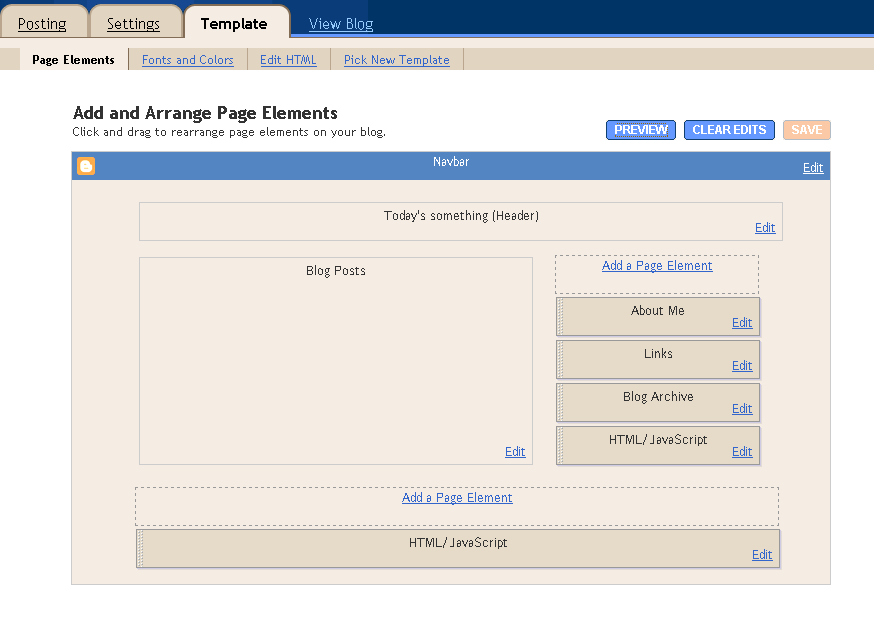Select the footer HTML/JavaScript widget box
This screenshot has width=874, height=618.
(x=458, y=548)
